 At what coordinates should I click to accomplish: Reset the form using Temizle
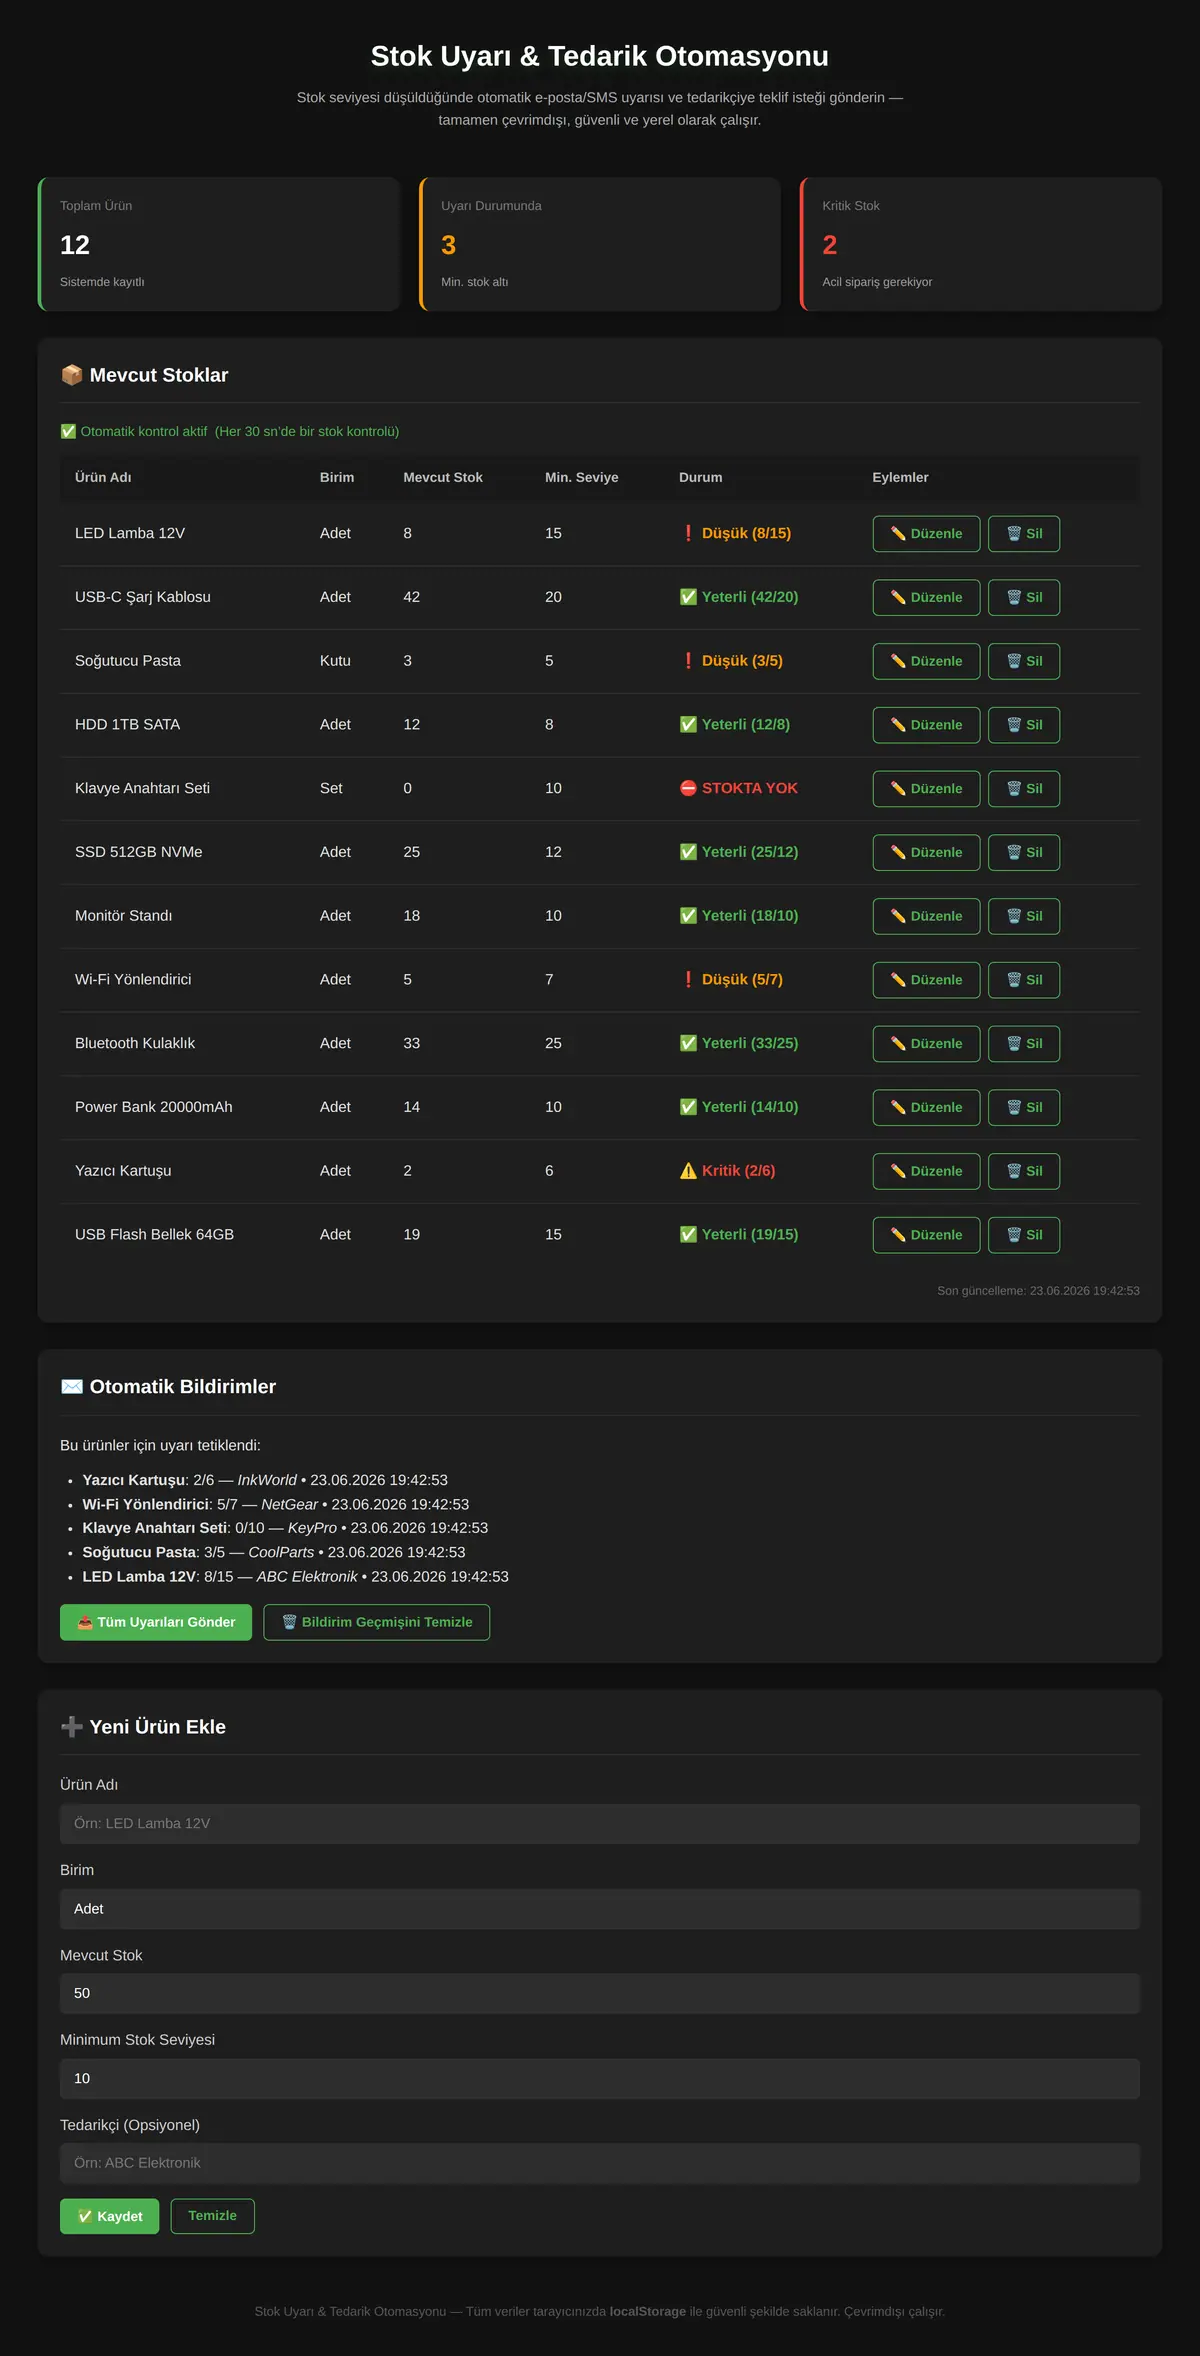(x=213, y=2216)
